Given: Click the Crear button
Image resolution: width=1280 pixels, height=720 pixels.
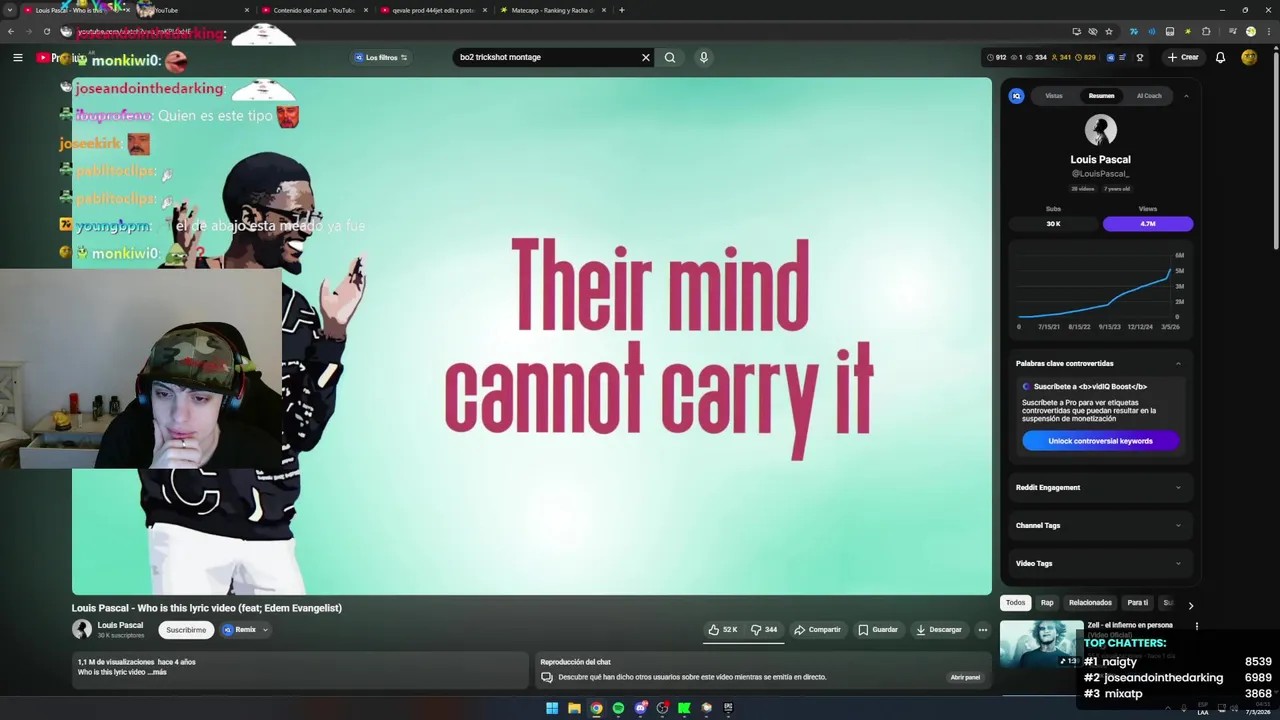Looking at the screenshot, I should coord(1182,57).
